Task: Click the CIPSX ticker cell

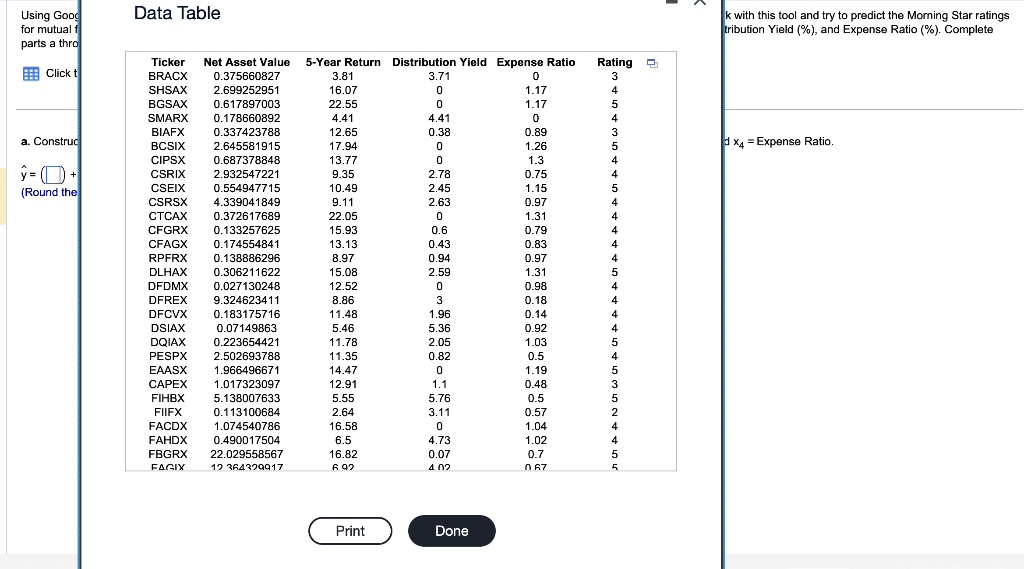Action: (168, 160)
